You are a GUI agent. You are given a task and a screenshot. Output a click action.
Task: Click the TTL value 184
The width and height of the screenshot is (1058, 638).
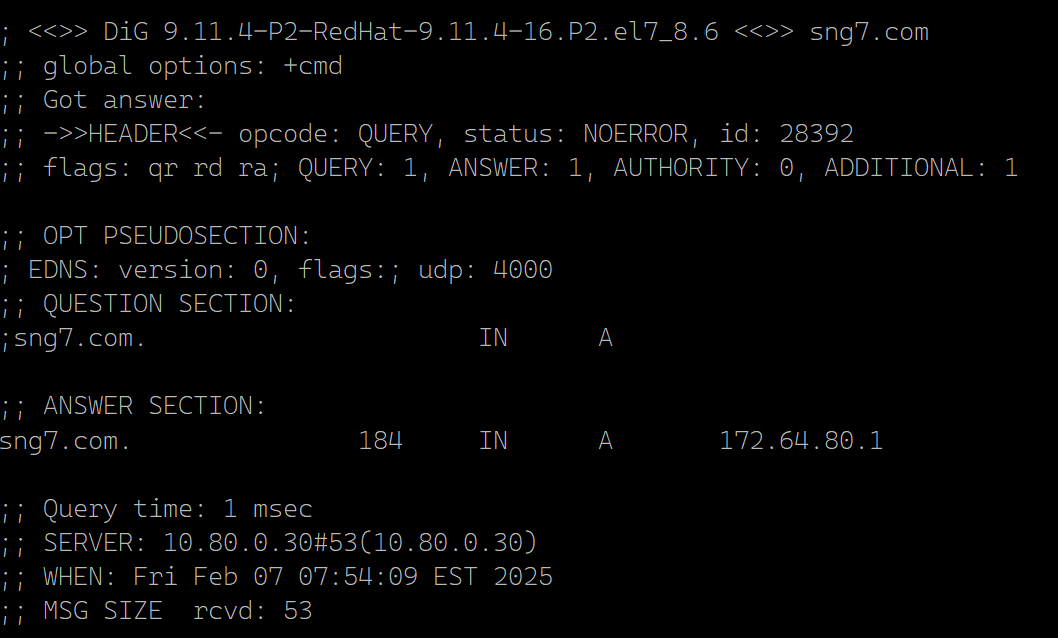coord(380,440)
